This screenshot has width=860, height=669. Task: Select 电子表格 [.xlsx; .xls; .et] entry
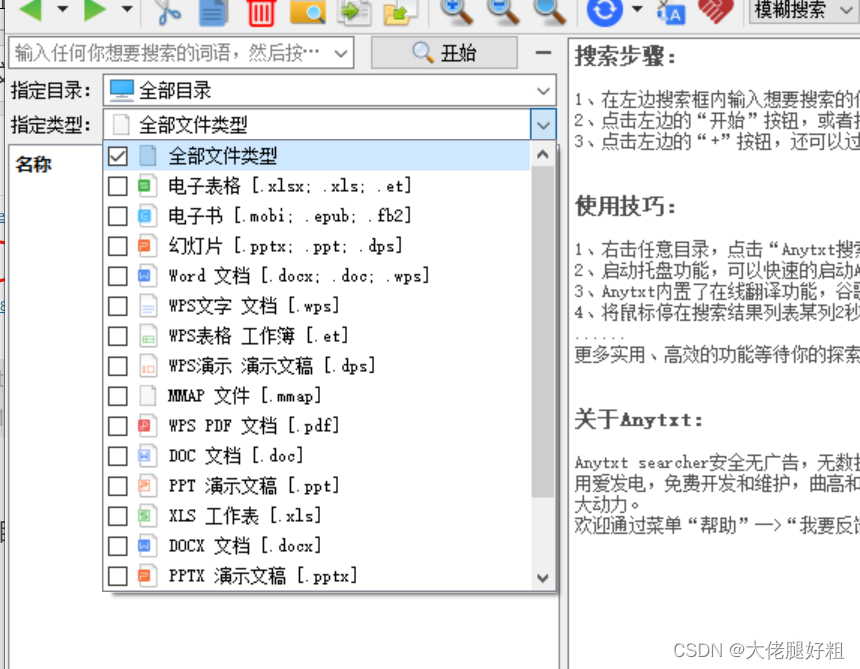[289, 186]
